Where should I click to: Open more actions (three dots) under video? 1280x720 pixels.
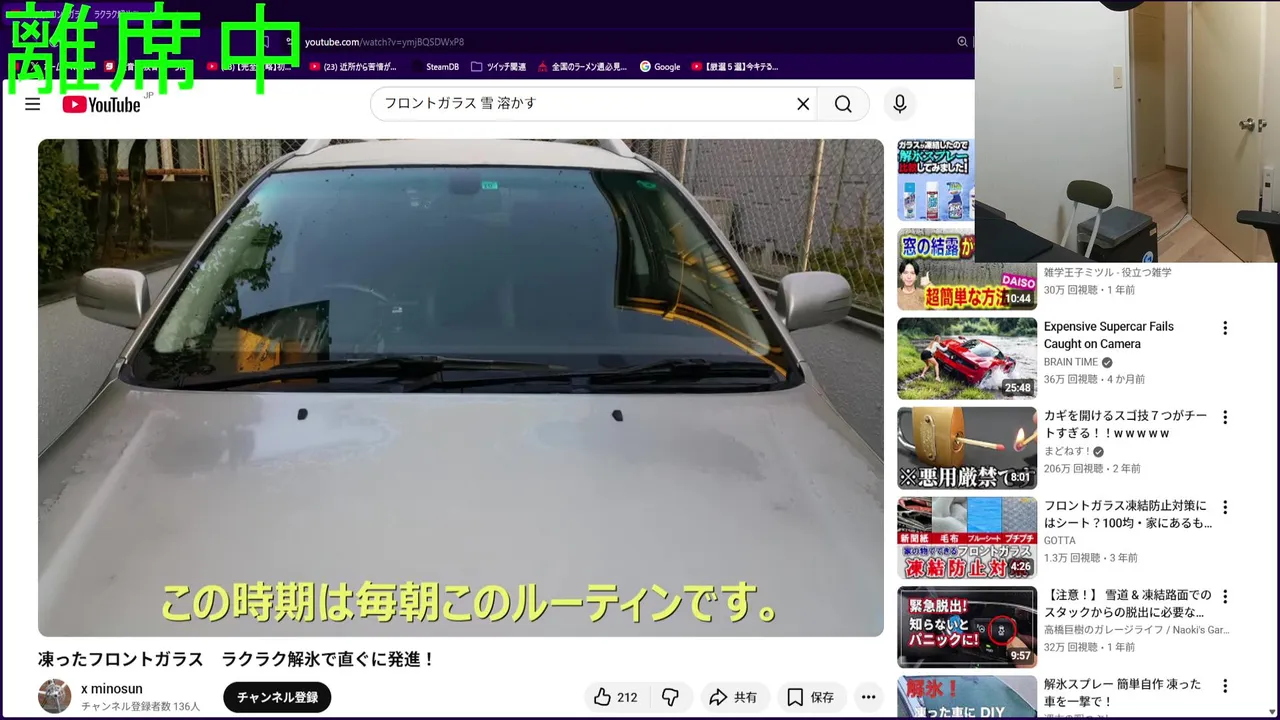(x=868, y=697)
